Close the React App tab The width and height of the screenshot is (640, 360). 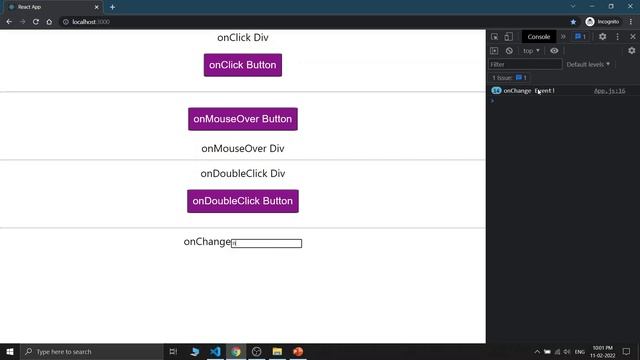97,7
